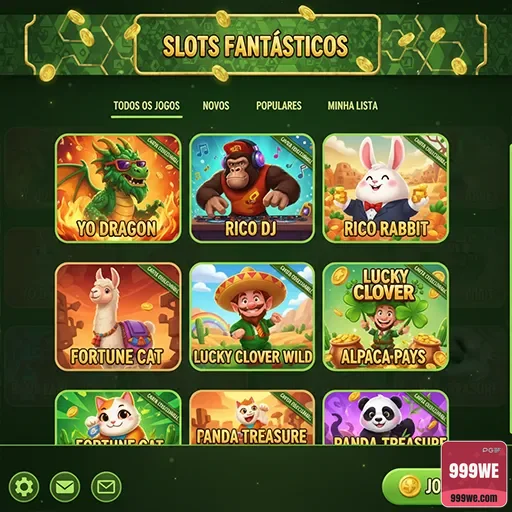The image size is (512, 512).
Task: Click the gold coin on the Jogar button
Action: [409, 486]
